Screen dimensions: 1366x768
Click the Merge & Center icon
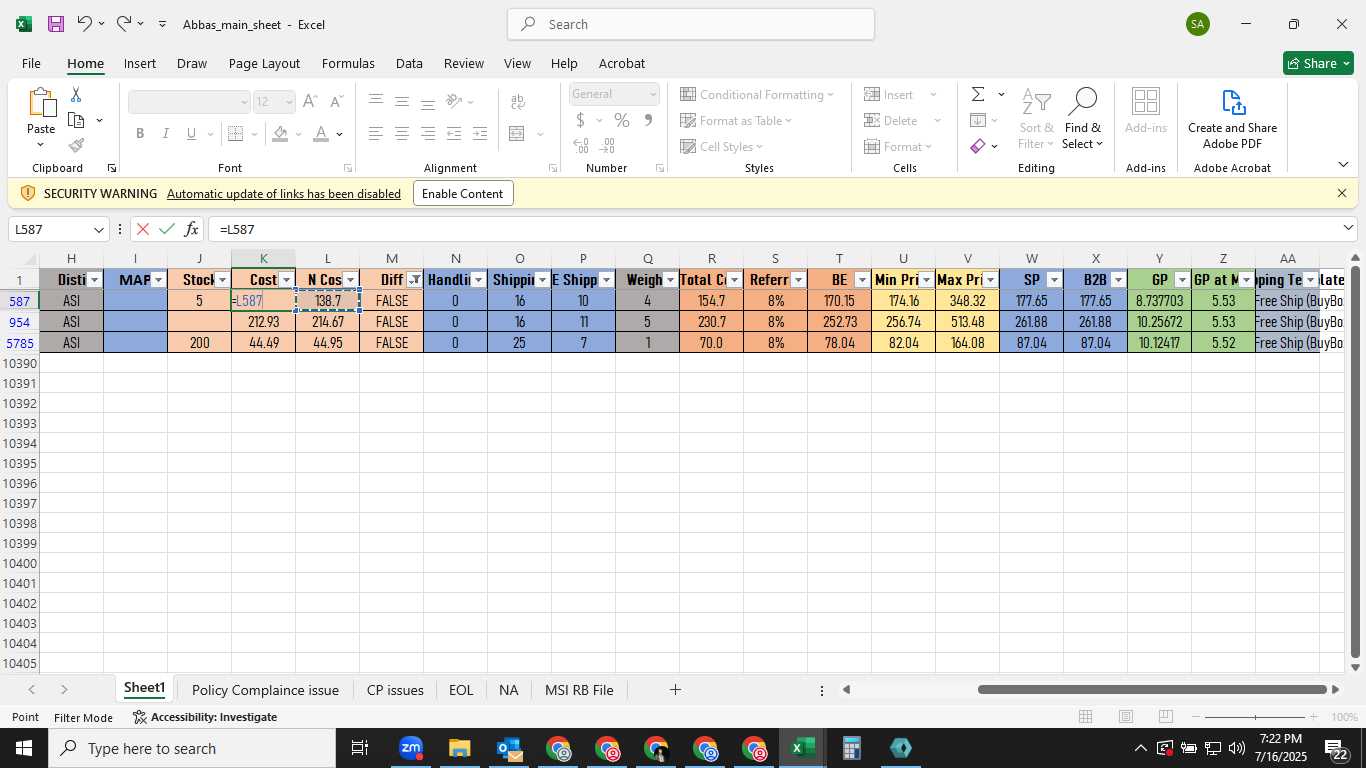click(x=517, y=133)
